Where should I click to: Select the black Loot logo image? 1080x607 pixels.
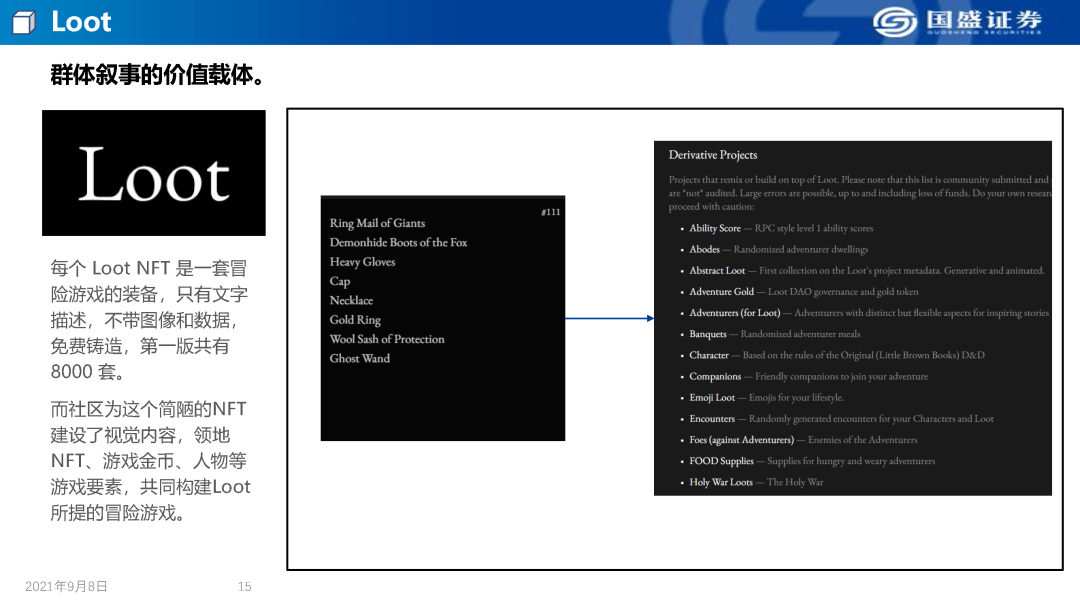pos(154,173)
